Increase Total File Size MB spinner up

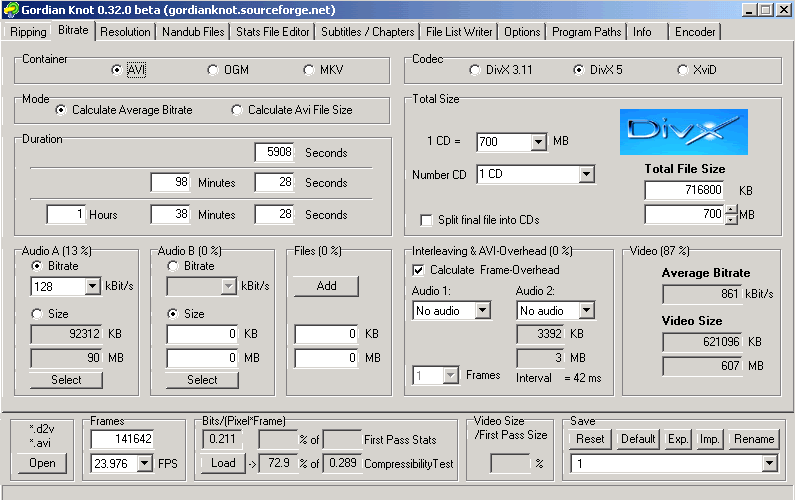(x=730, y=209)
